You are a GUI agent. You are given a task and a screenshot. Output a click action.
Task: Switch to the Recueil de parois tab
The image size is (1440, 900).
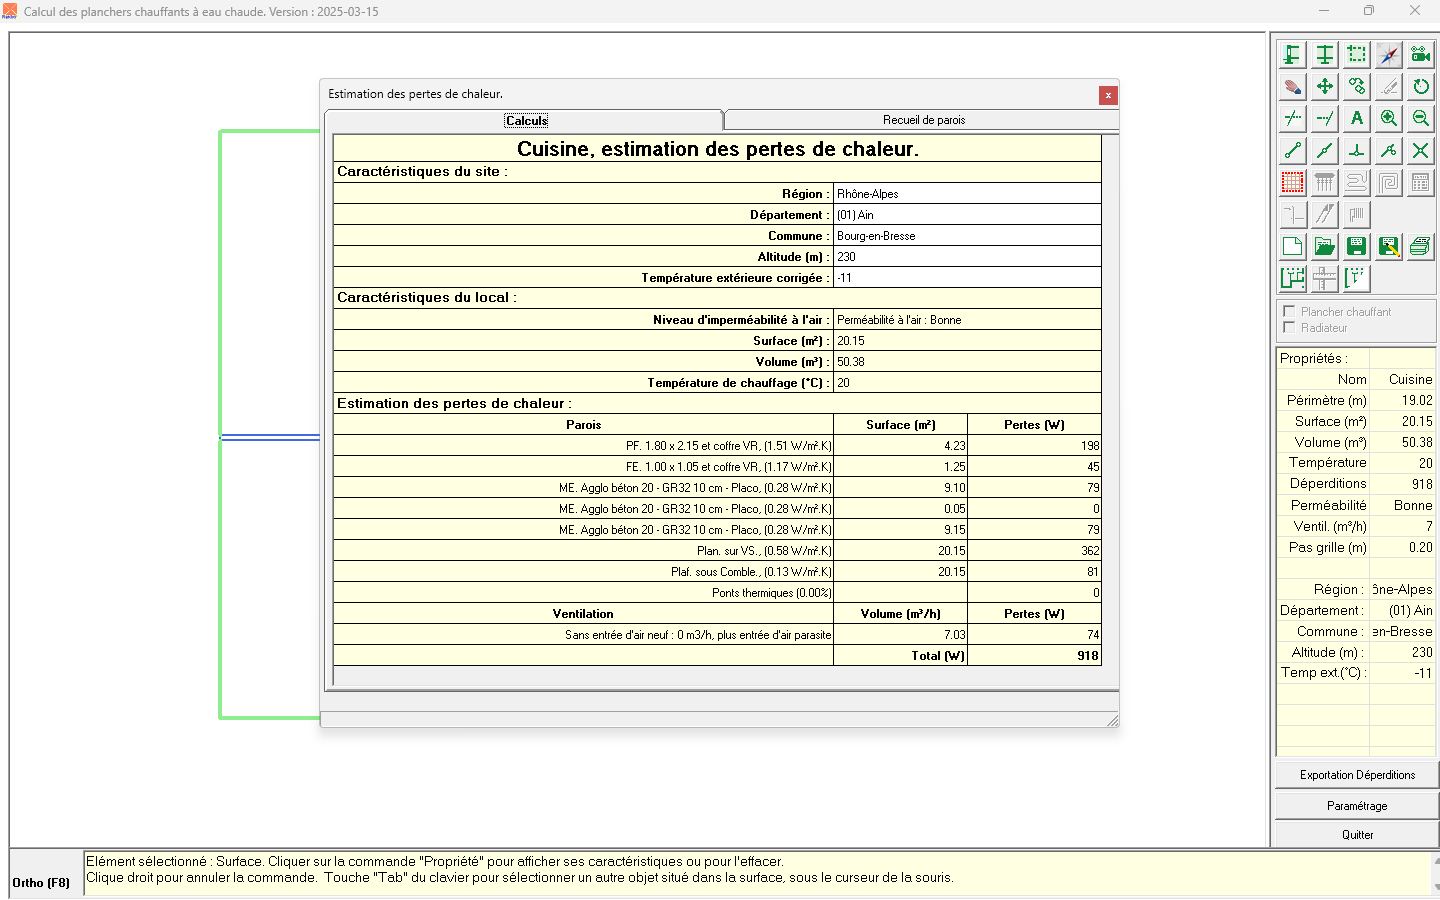920,119
